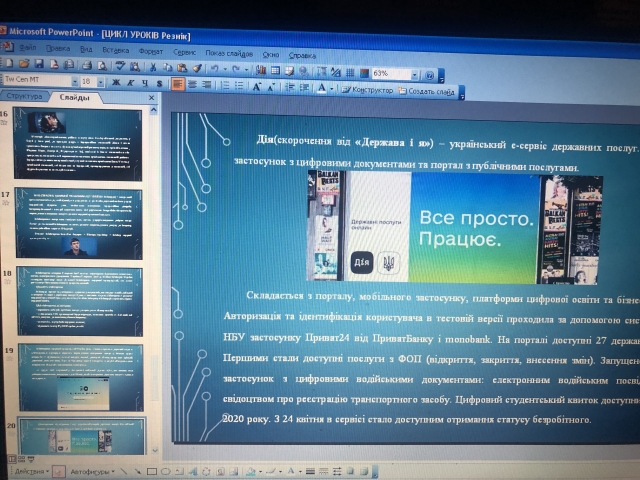This screenshot has height=480, width=640.
Task: Switch to the Структура tab
Action: pos(24,96)
